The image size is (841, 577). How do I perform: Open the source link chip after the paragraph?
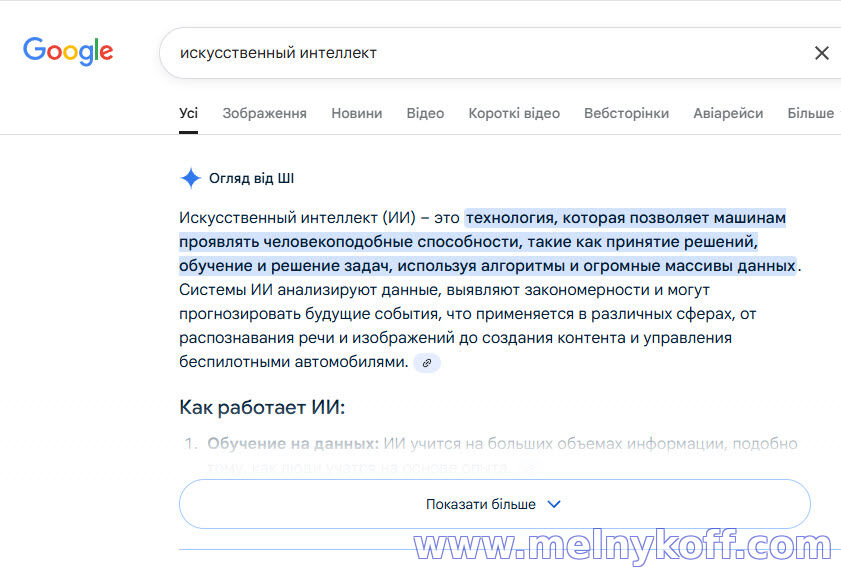point(427,363)
